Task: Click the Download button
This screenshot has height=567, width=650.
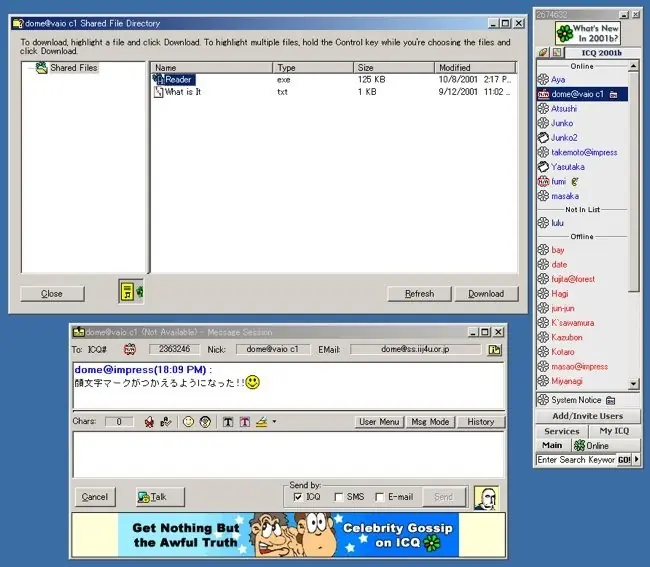Action: point(486,294)
